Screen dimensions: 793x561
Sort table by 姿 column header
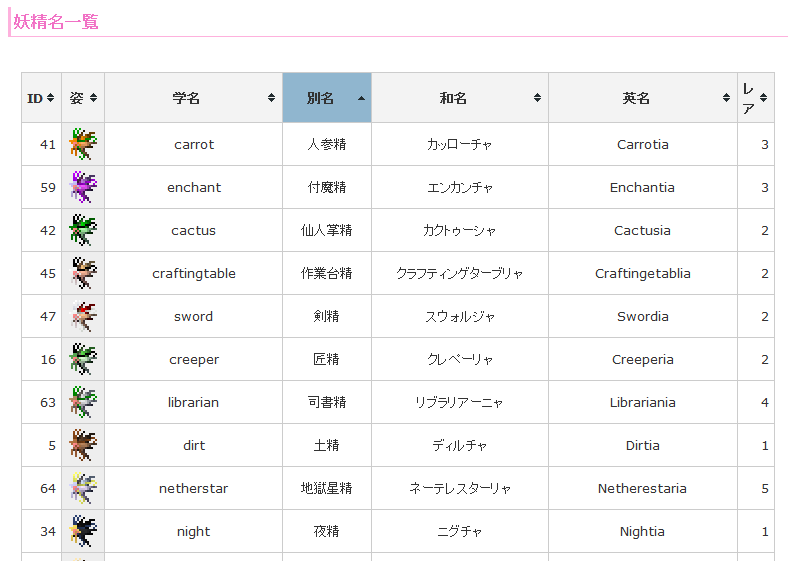point(83,98)
